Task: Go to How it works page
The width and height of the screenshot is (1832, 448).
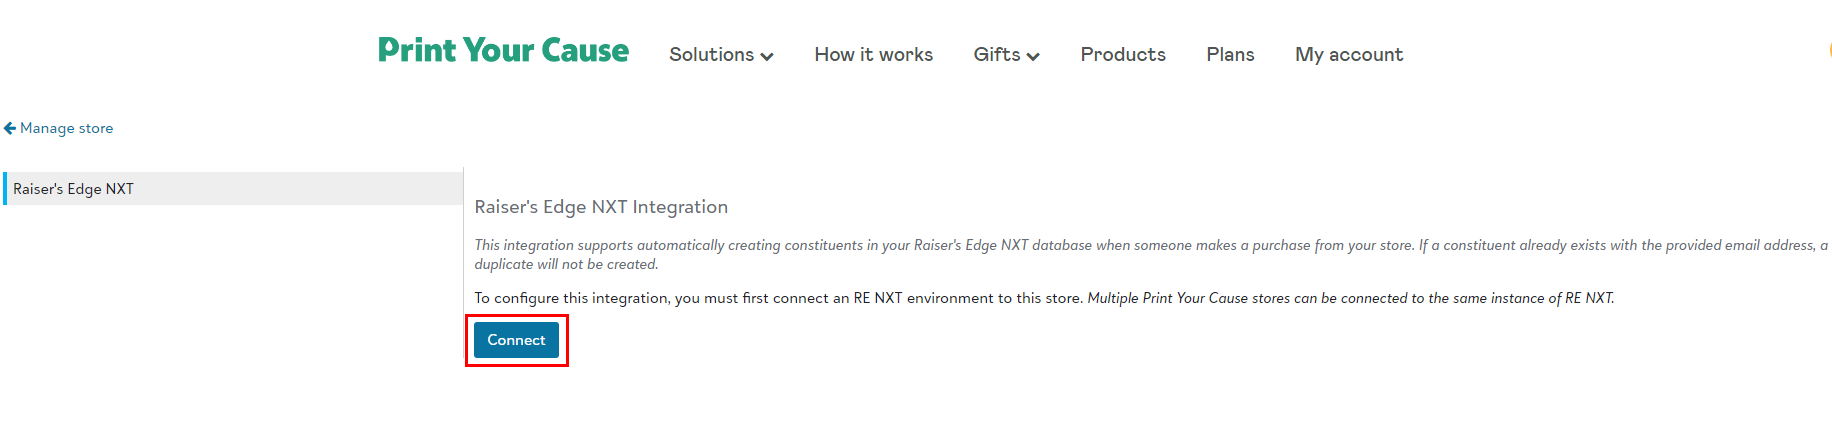Action: [x=873, y=55]
